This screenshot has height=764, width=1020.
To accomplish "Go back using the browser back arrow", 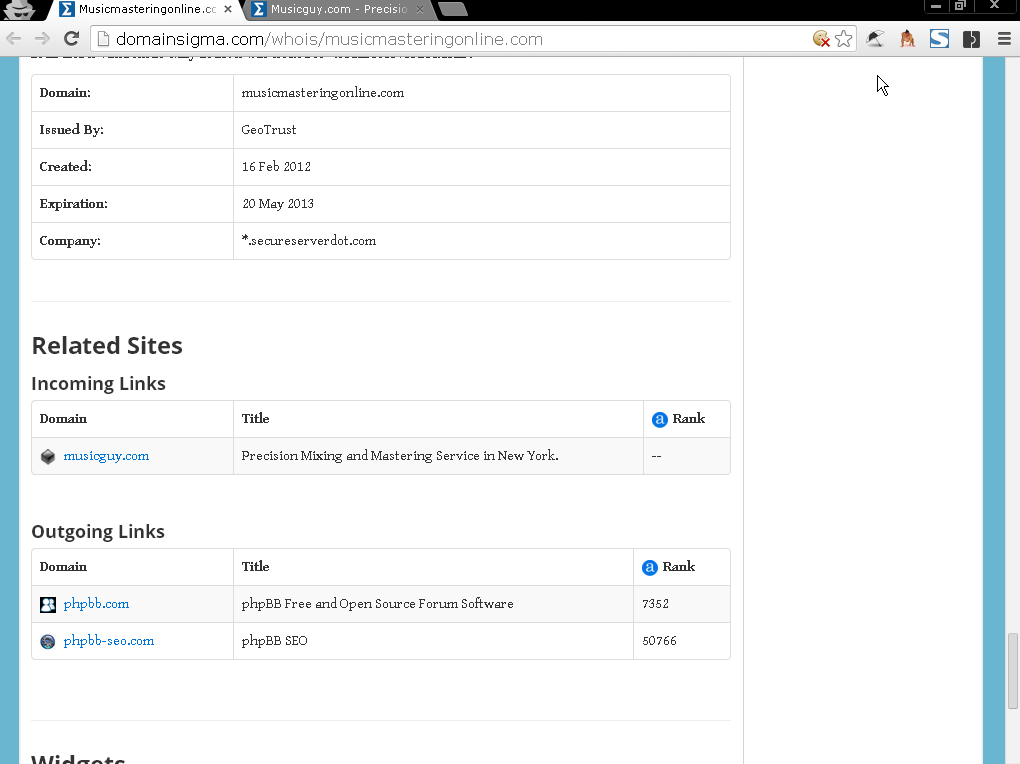I will (x=14, y=39).
